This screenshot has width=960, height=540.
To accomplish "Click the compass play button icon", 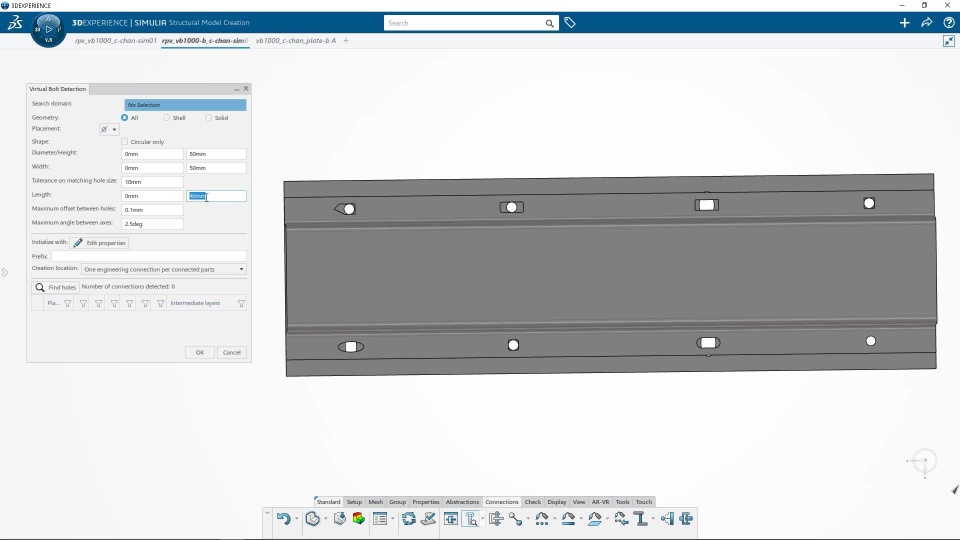I will point(48,29).
